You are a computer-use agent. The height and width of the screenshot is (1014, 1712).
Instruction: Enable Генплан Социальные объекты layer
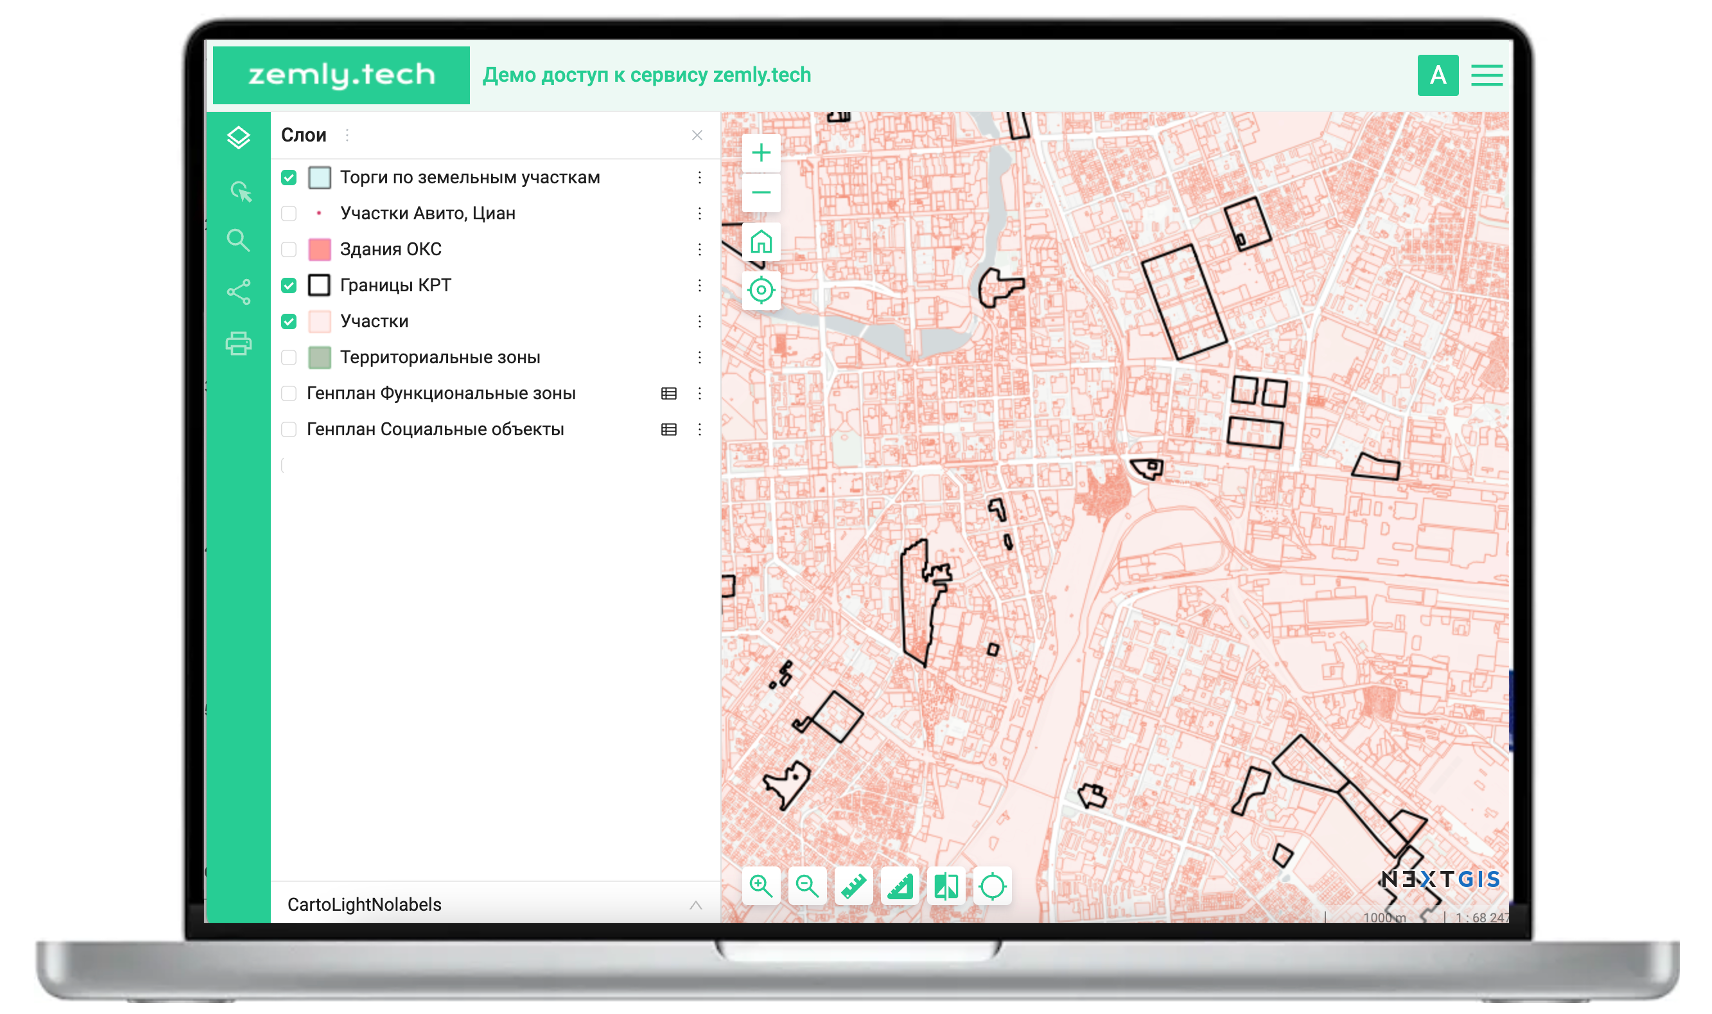(x=289, y=430)
